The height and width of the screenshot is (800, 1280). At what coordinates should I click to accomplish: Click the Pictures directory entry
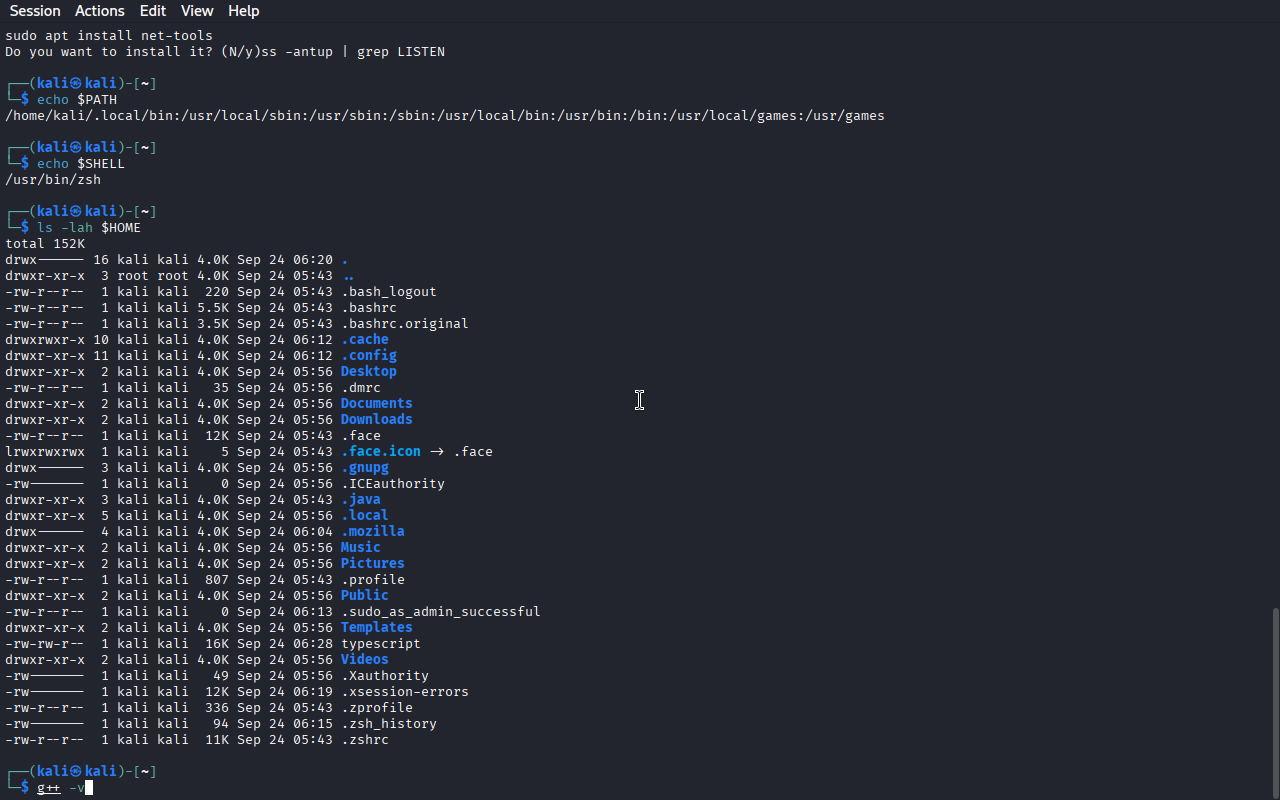[x=372, y=564]
